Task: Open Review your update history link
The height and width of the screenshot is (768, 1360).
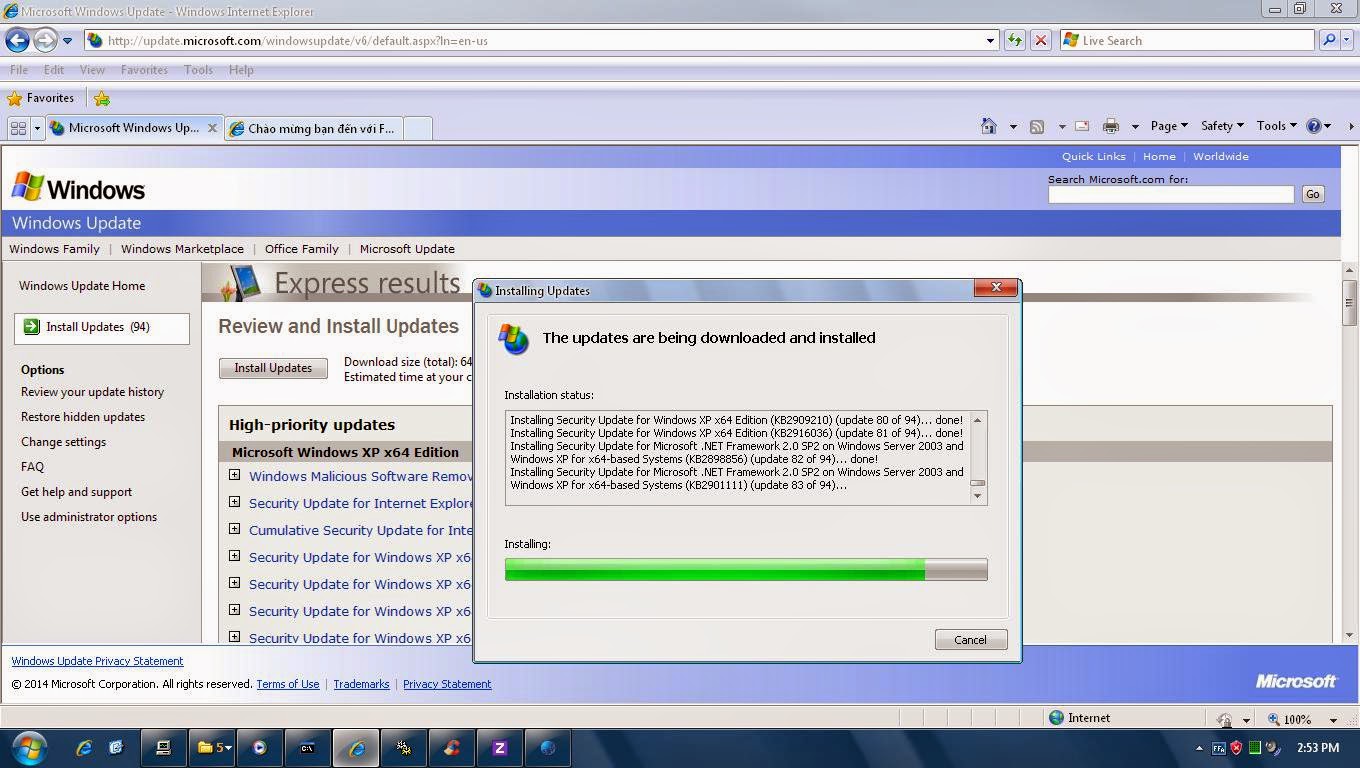Action: pyautogui.click(x=92, y=392)
